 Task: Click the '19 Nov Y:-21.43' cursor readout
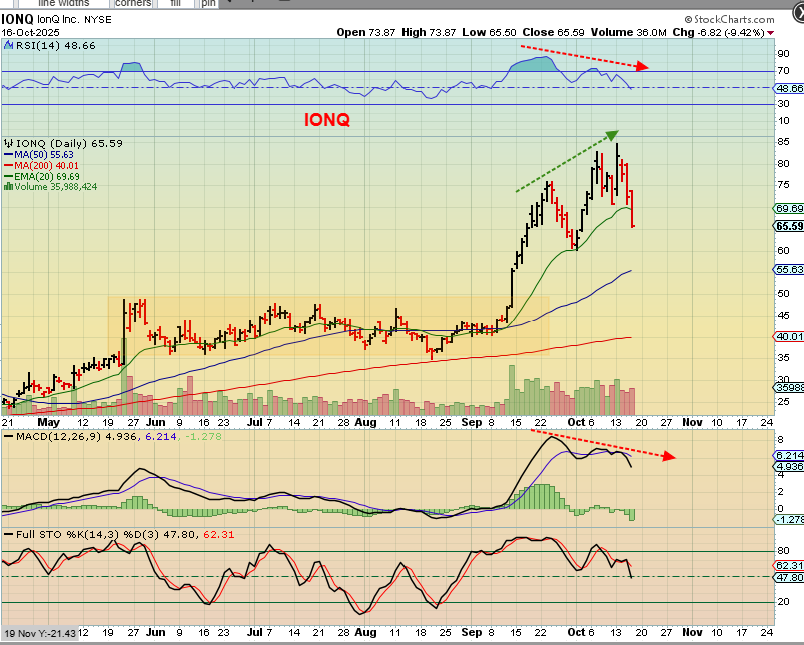40,633
